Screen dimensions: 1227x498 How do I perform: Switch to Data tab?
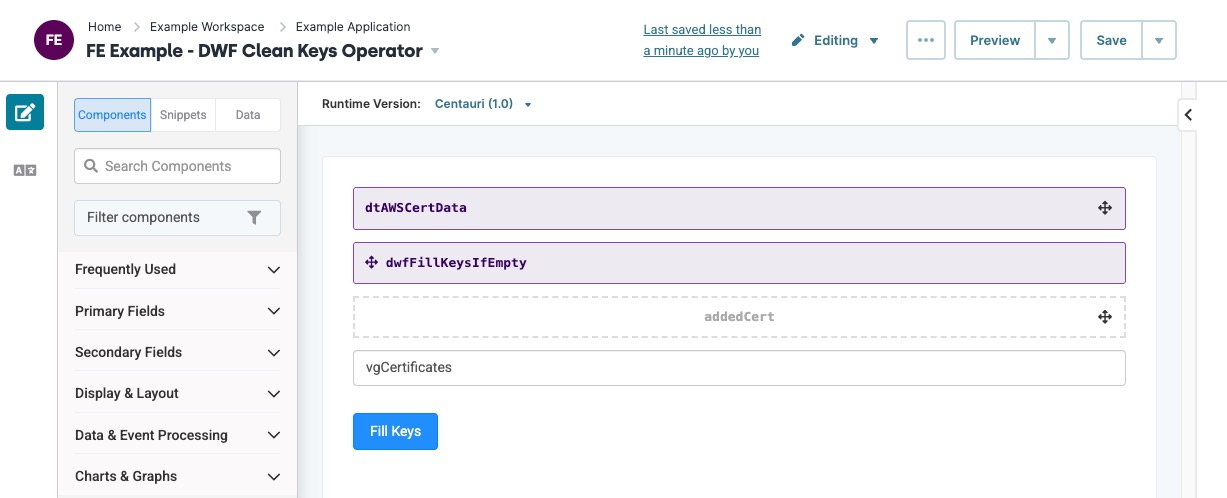pos(248,115)
